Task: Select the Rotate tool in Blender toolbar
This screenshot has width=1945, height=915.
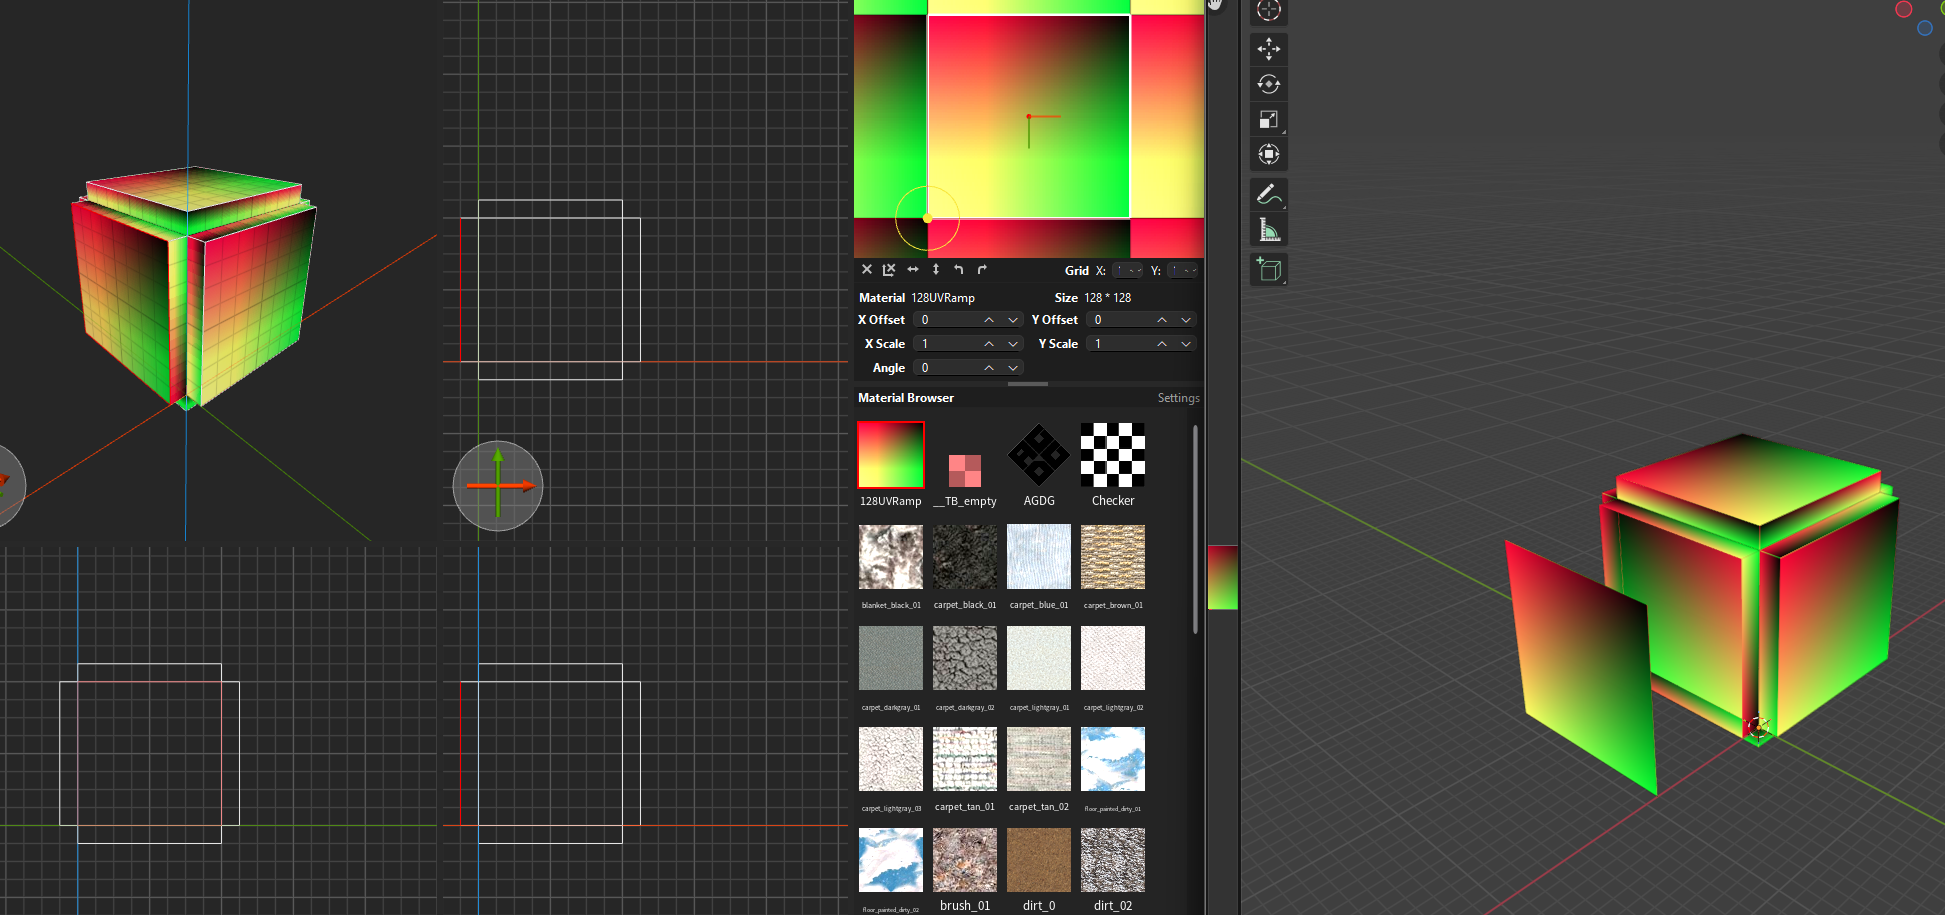Action: 1268,84
